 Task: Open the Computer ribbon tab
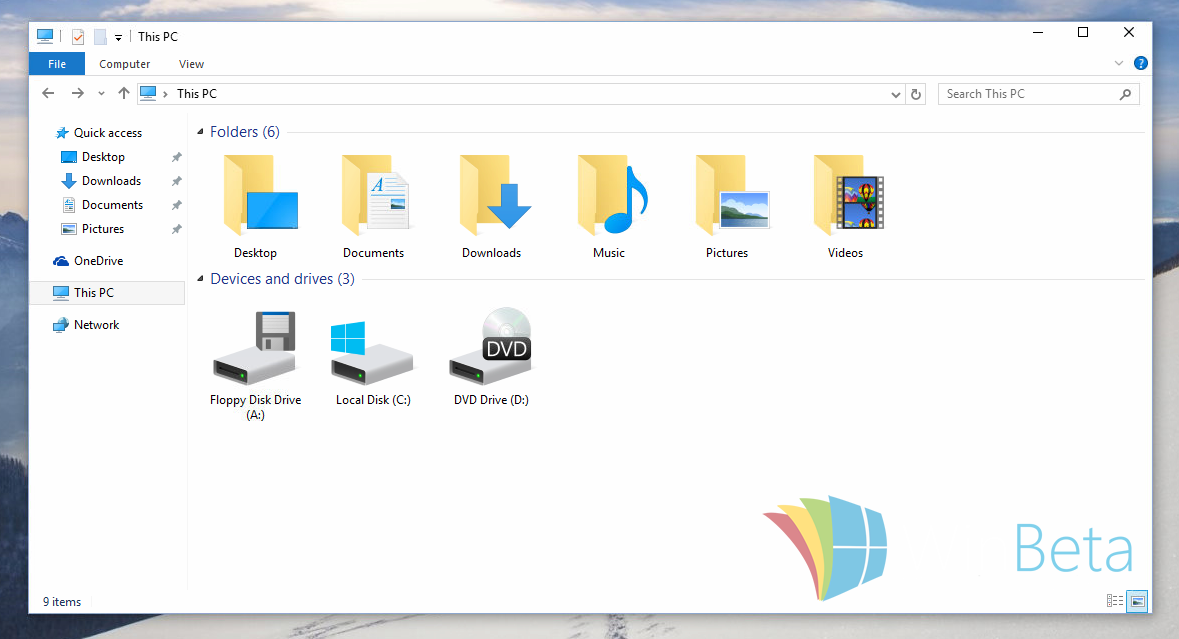tap(125, 64)
